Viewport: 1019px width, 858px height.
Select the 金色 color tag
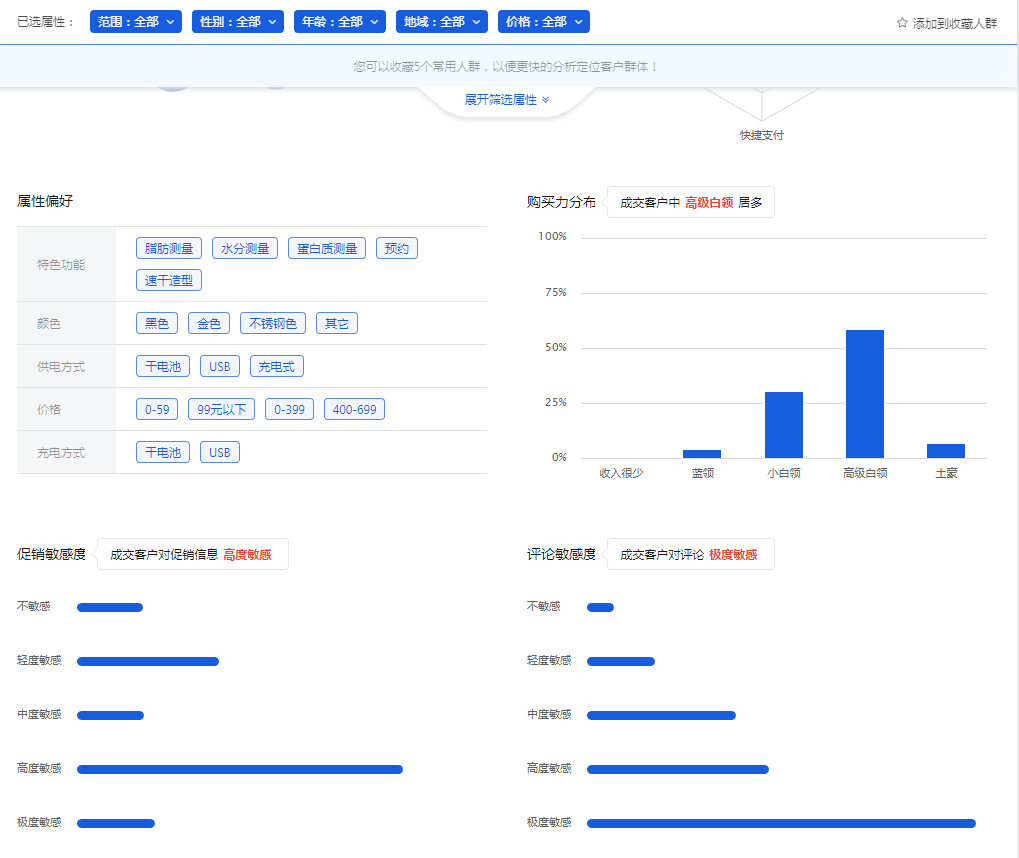(209, 324)
